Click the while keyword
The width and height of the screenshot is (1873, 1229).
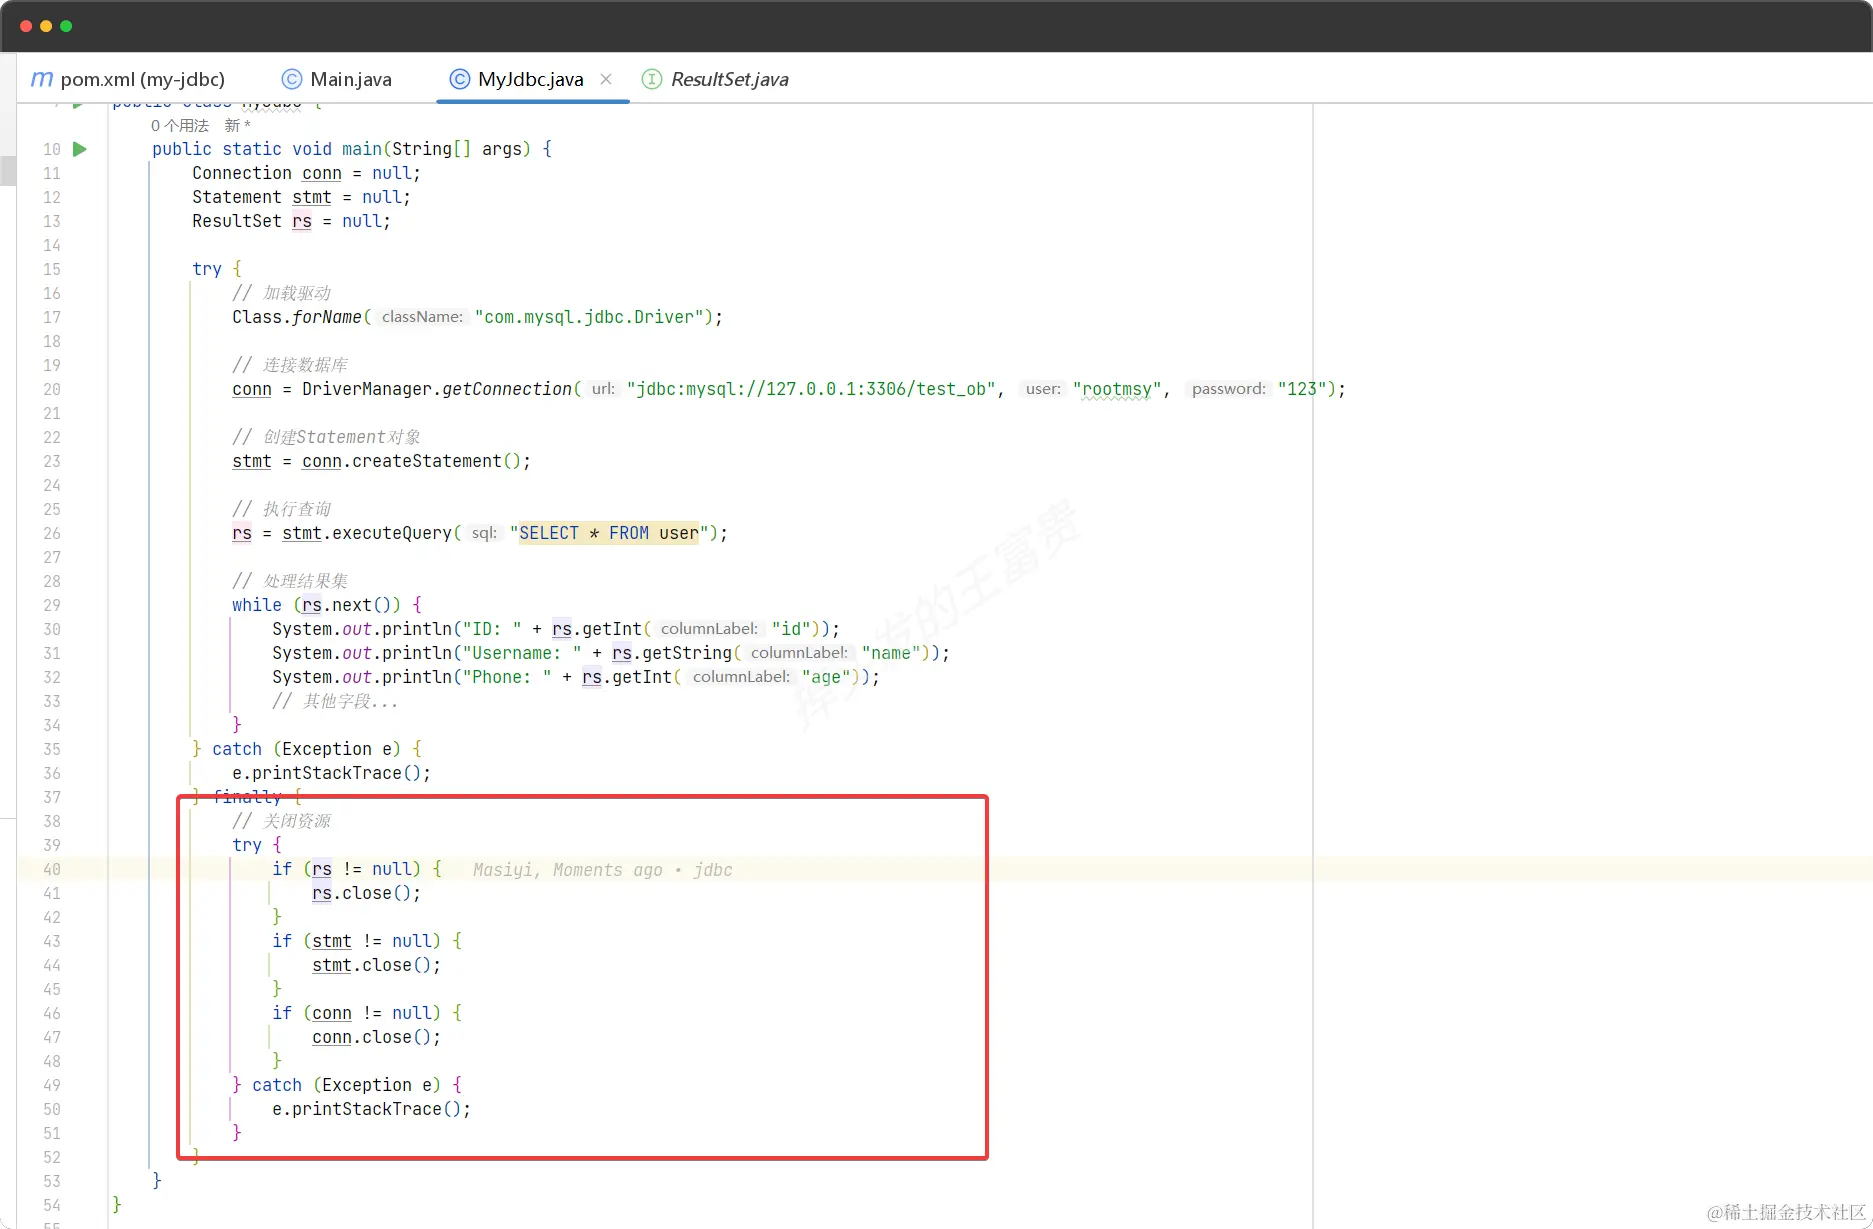coord(257,605)
